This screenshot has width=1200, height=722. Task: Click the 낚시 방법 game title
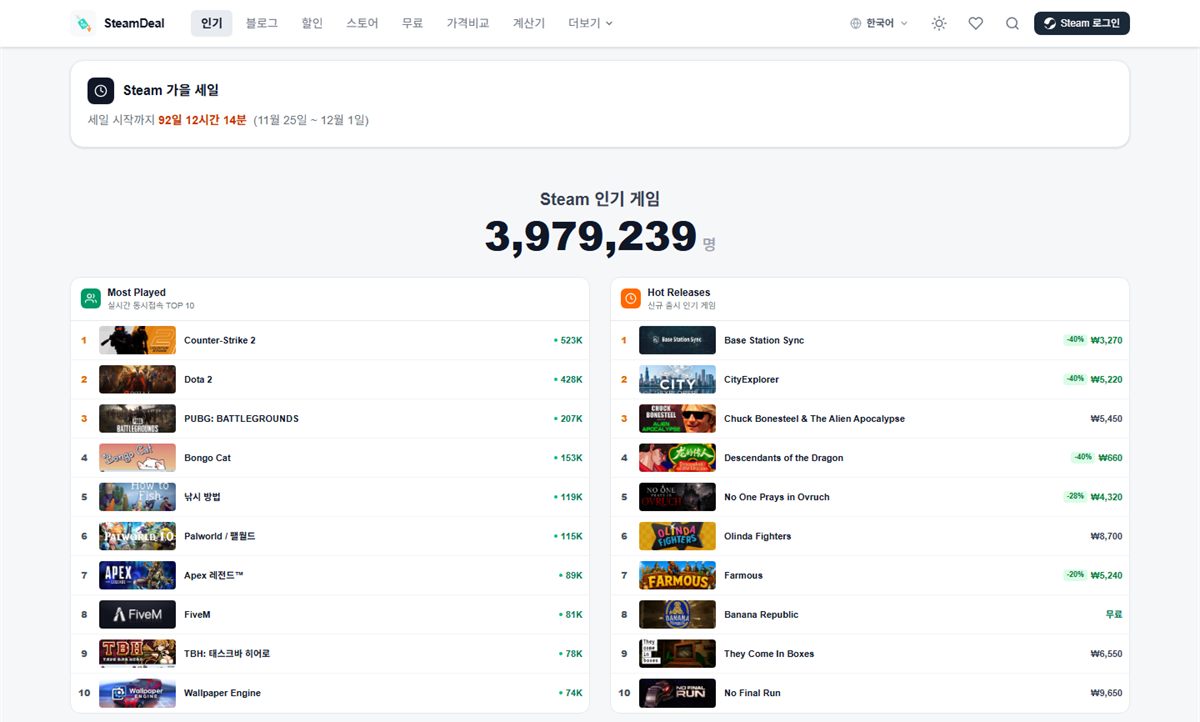pyautogui.click(x=202, y=497)
